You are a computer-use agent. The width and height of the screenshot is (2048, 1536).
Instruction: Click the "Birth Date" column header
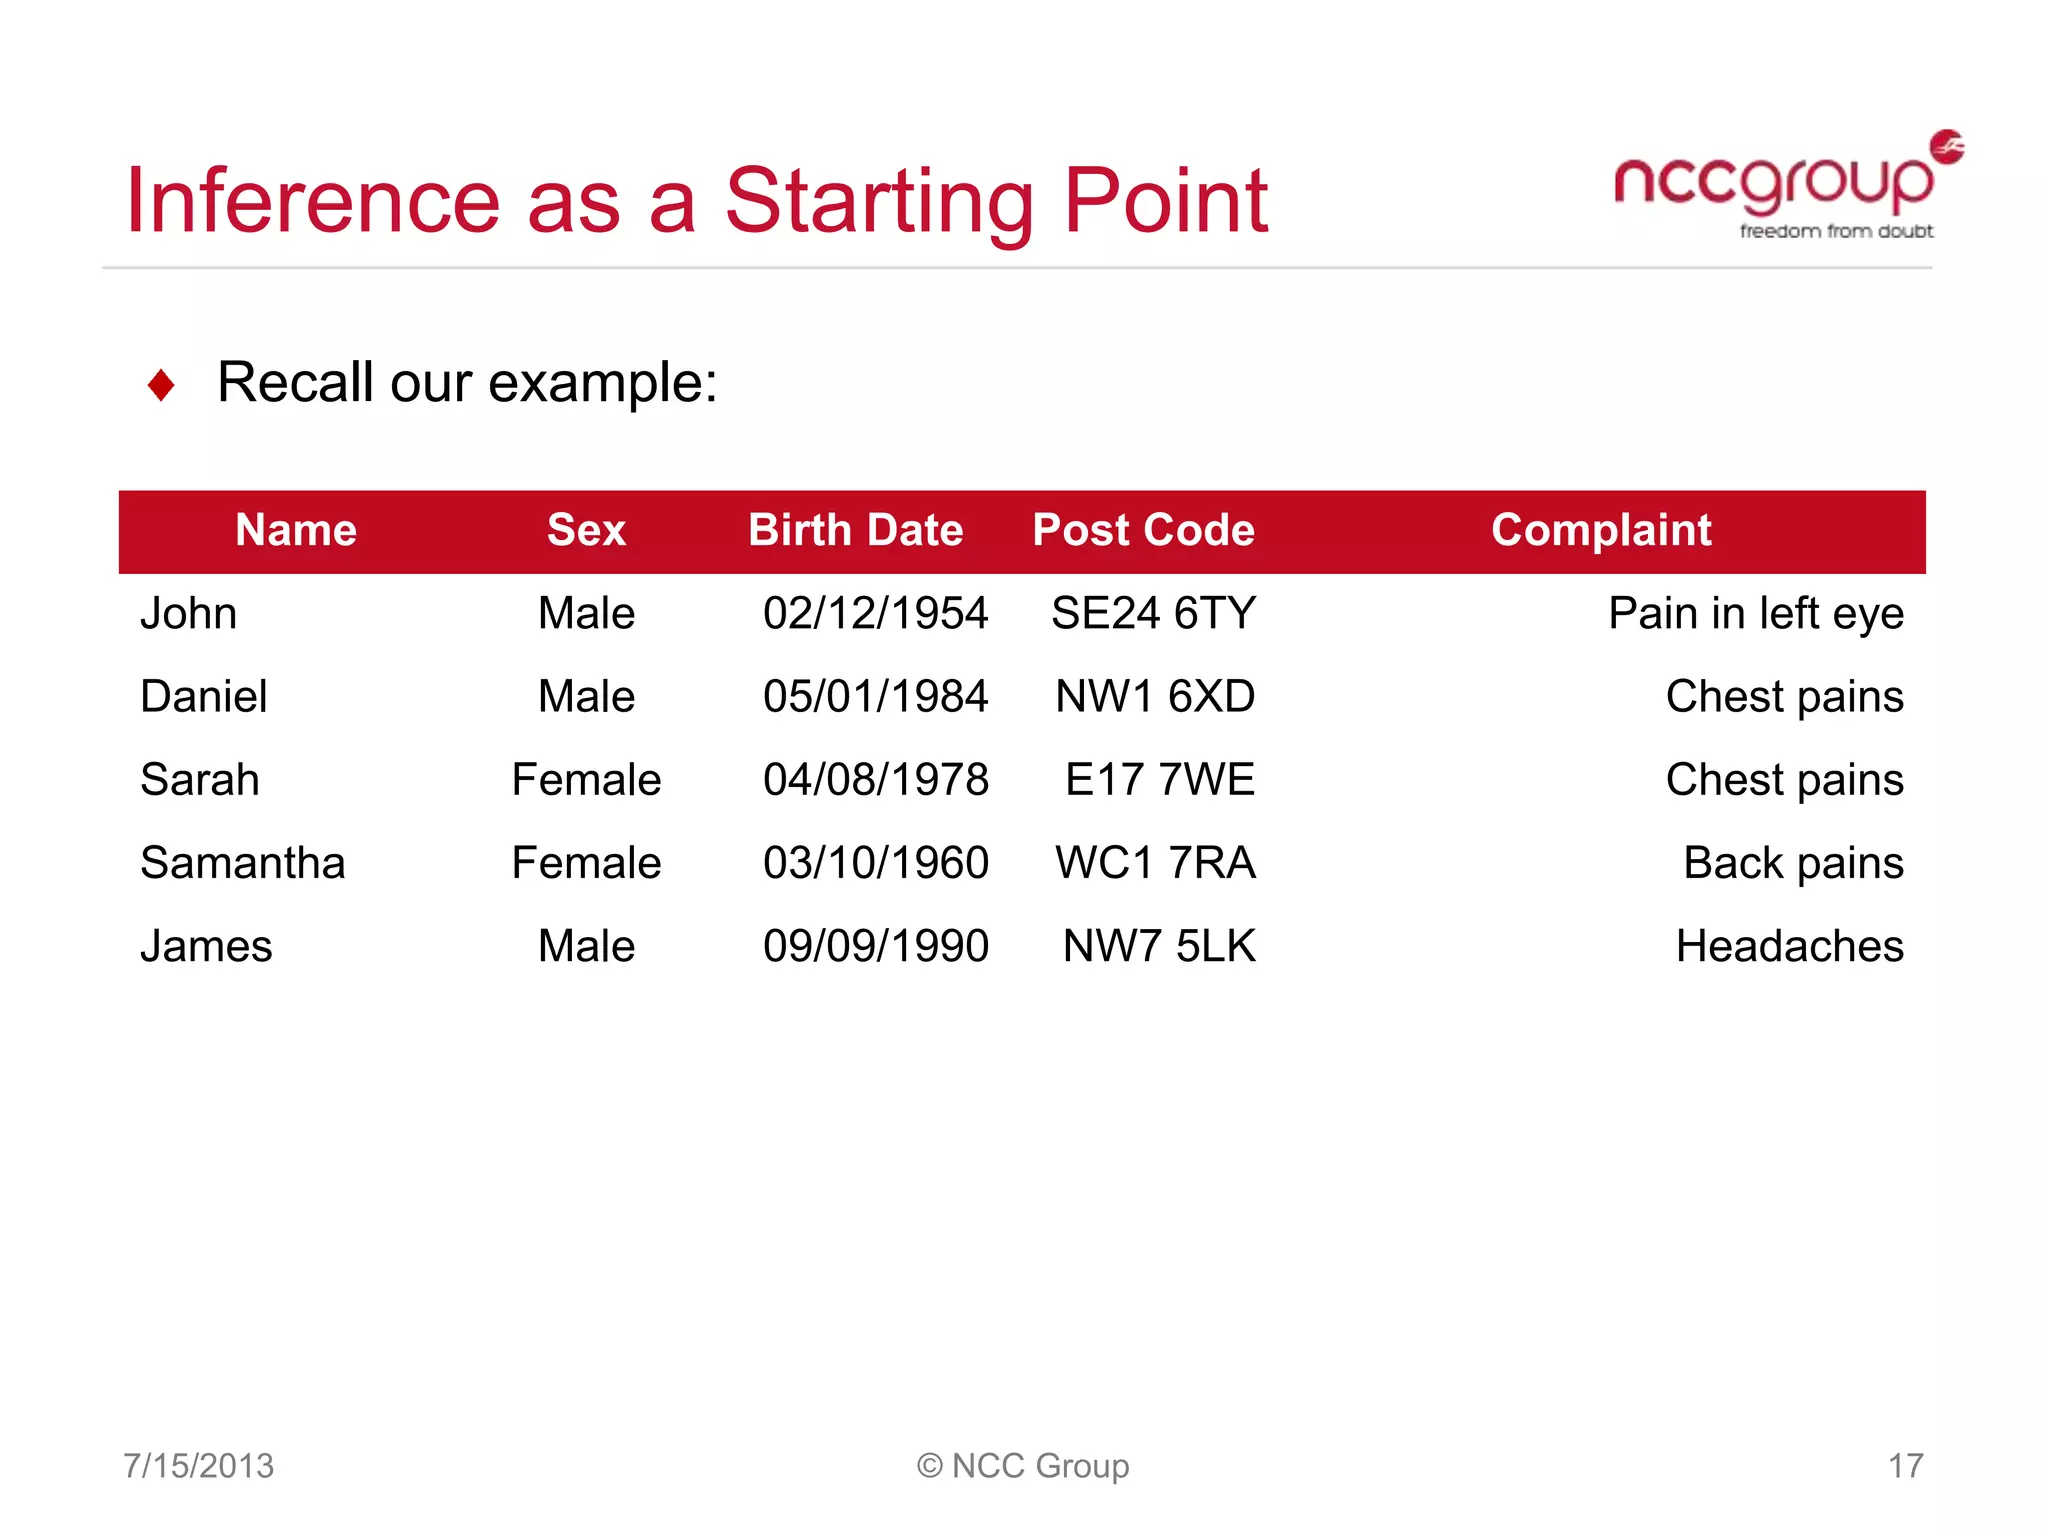click(x=856, y=530)
